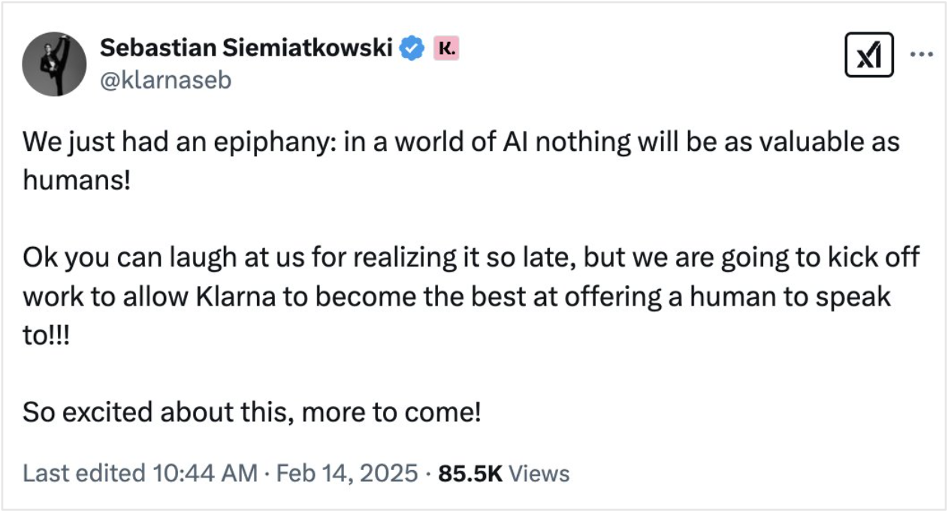Click the 10:44 AM timestamp

click(204, 473)
